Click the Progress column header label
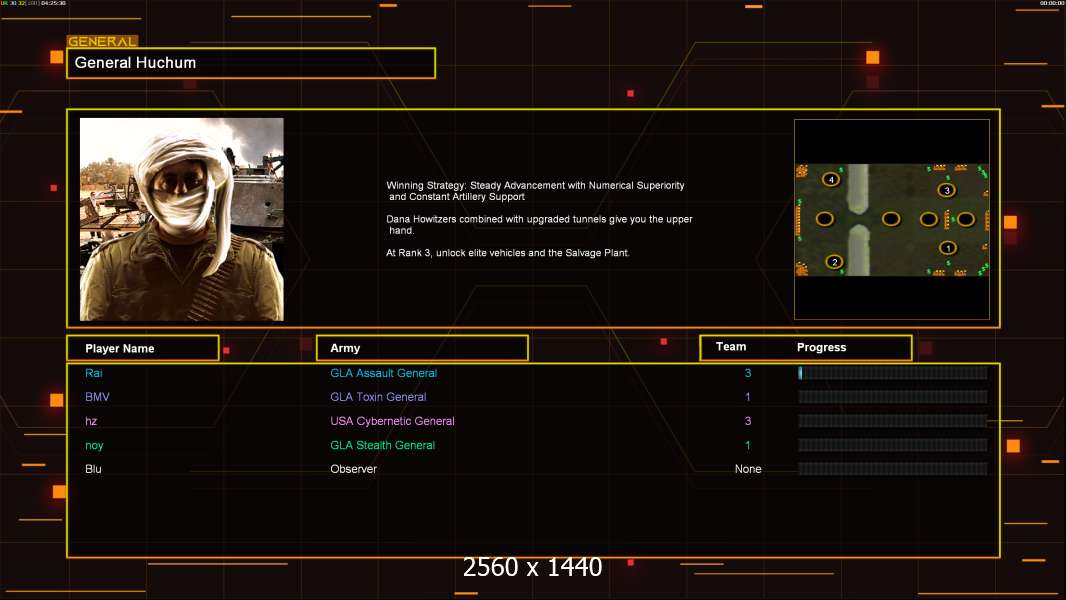This screenshot has height=600, width=1066. [821, 347]
